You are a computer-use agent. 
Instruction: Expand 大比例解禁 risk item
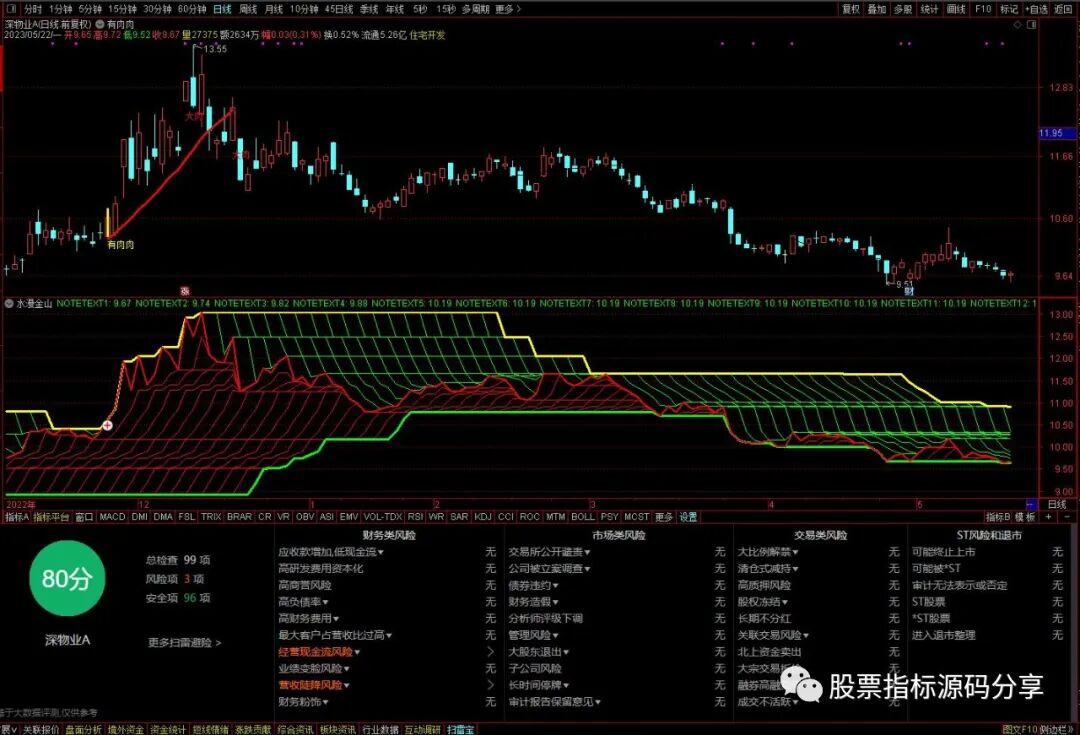click(x=768, y=552)
